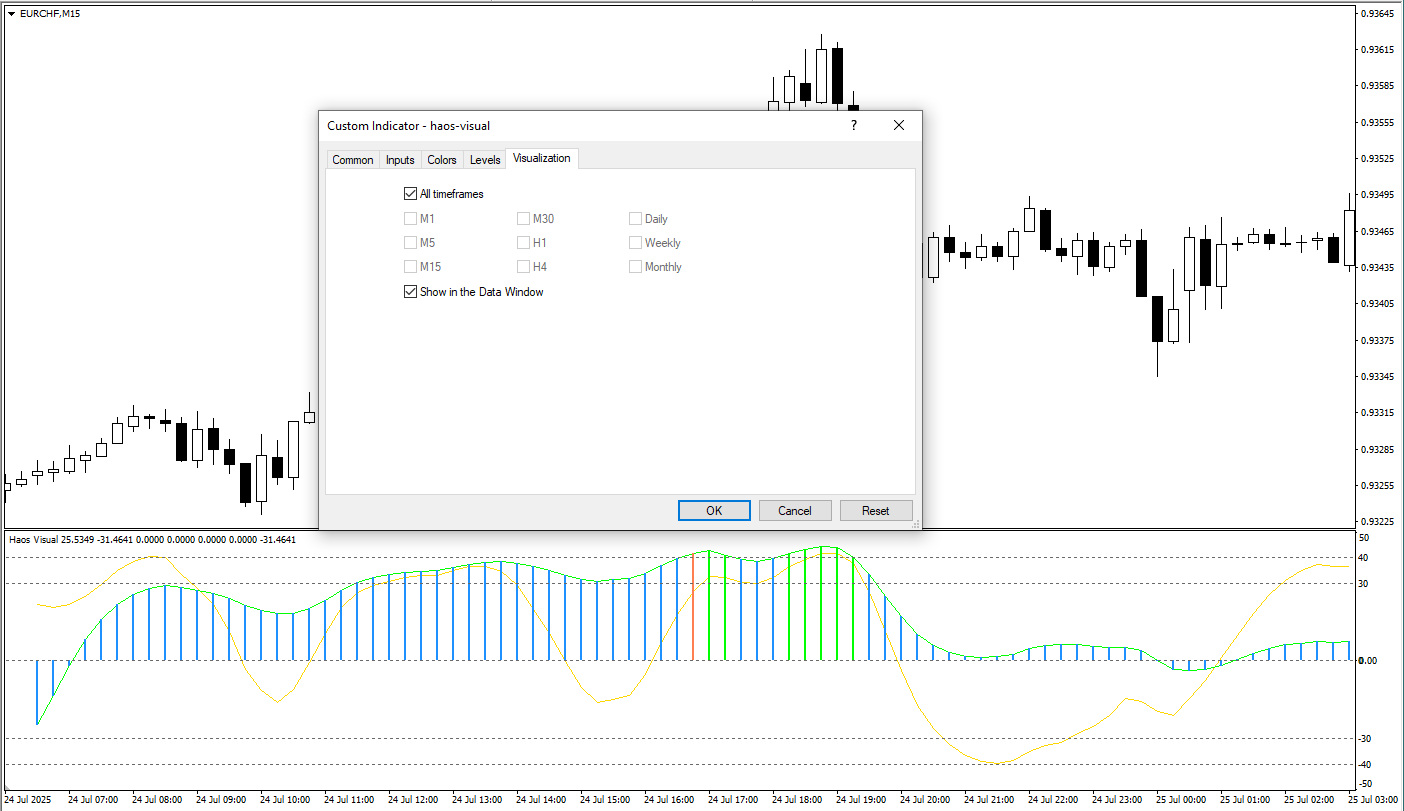Click the Reset button
The width and height of the screenshot is (1404, 811).
(875, 511)
